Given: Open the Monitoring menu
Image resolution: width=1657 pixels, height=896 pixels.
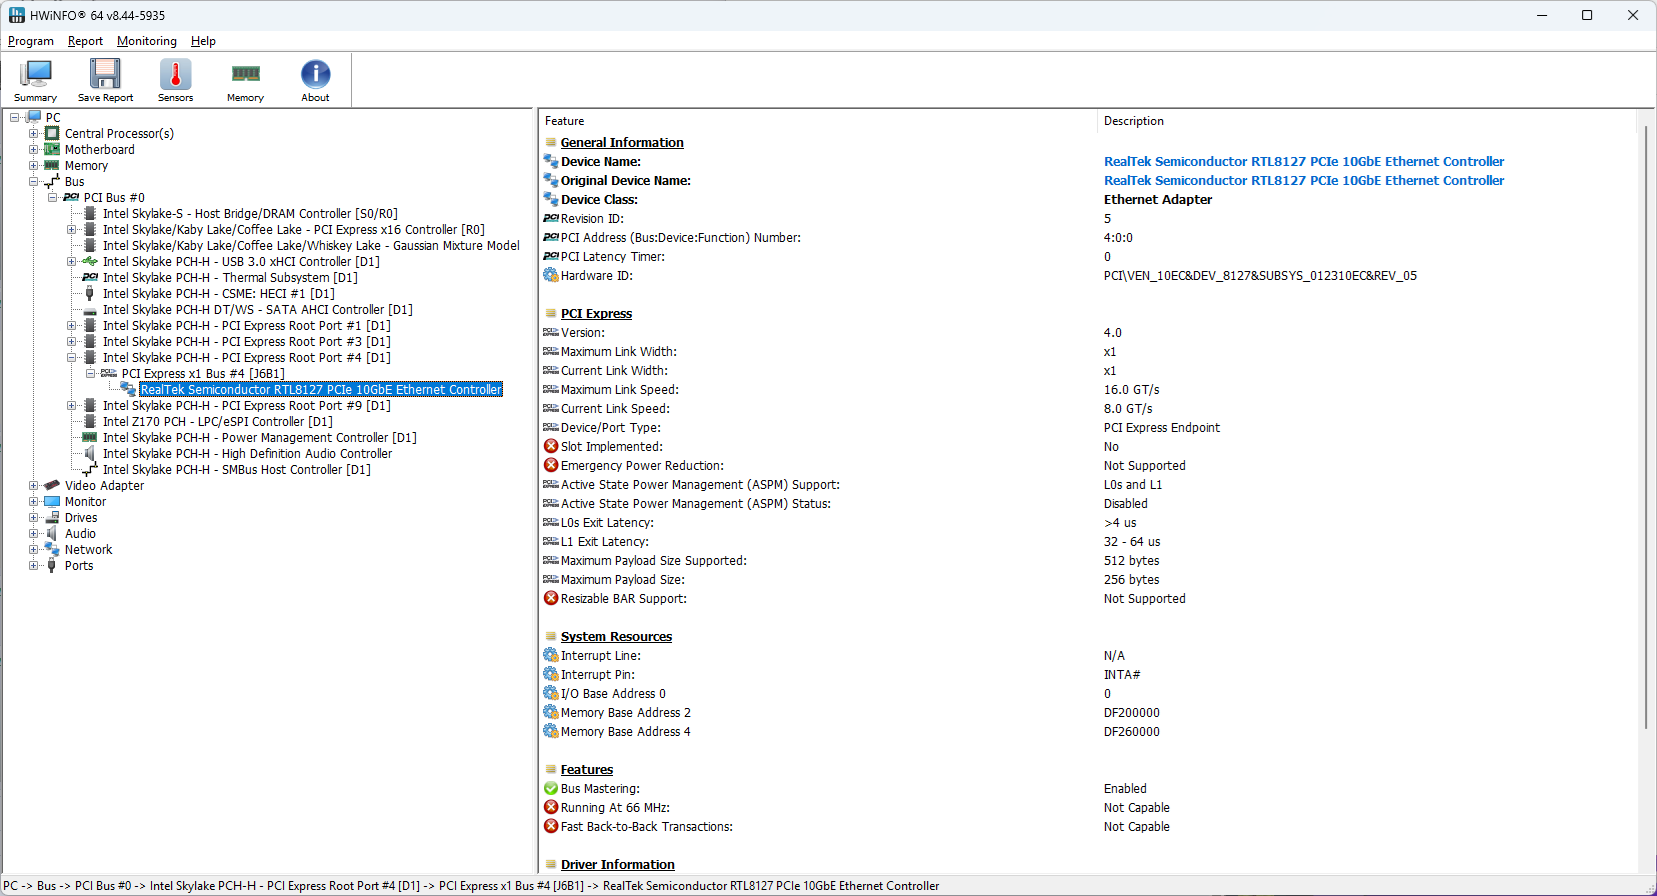Looking at the screenshot, I should [147, 41].
